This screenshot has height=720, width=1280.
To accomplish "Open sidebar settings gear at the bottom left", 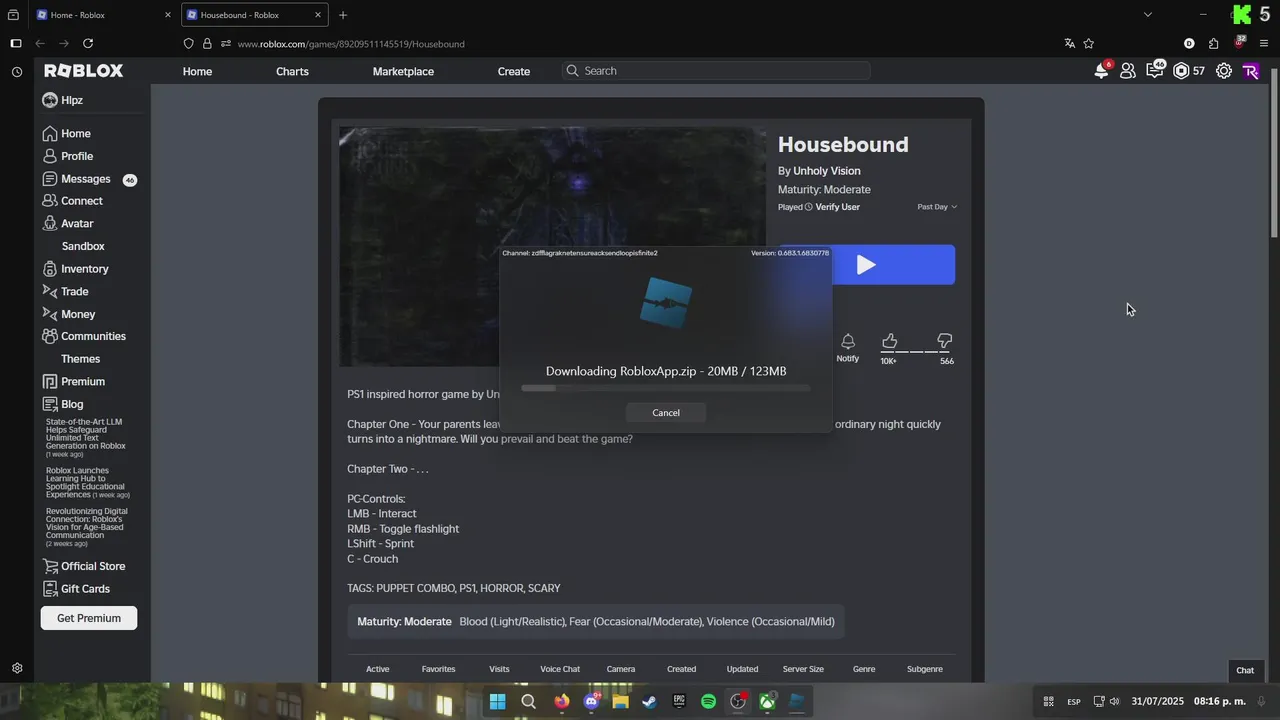I will [x=17, y=668].
